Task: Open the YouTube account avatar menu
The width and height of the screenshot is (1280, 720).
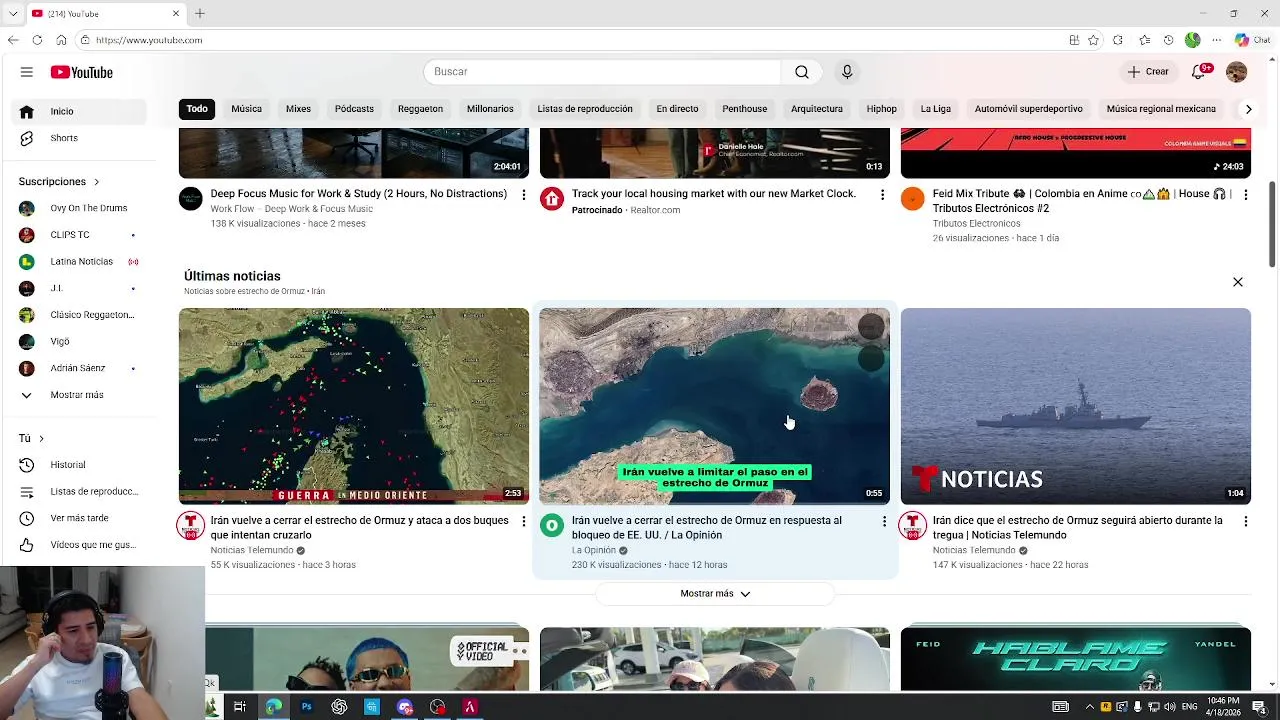Action: click(1237, 72)
